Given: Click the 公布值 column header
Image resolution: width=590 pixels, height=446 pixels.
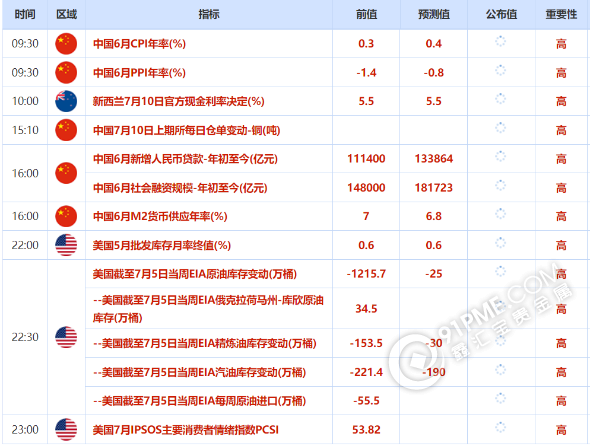Looking at the screenshot, I should click(x=501, y=14).
